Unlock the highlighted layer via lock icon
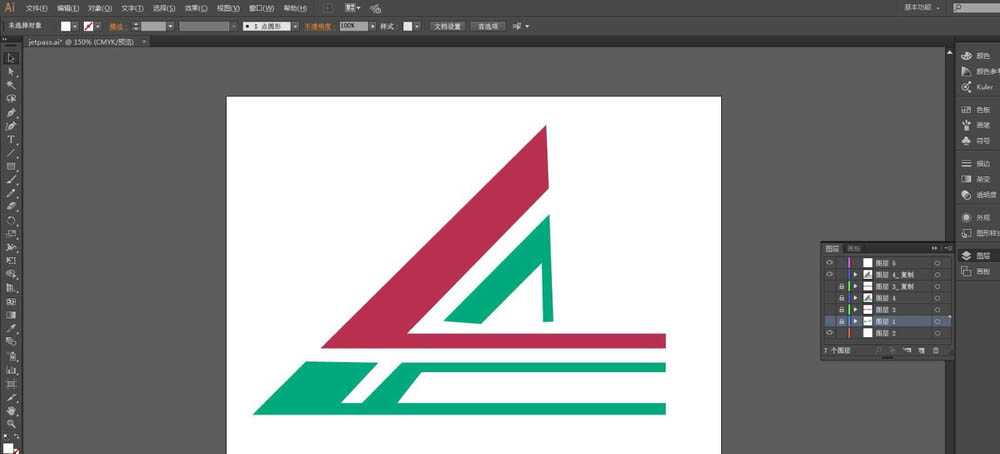 click(x=841, y=321)
